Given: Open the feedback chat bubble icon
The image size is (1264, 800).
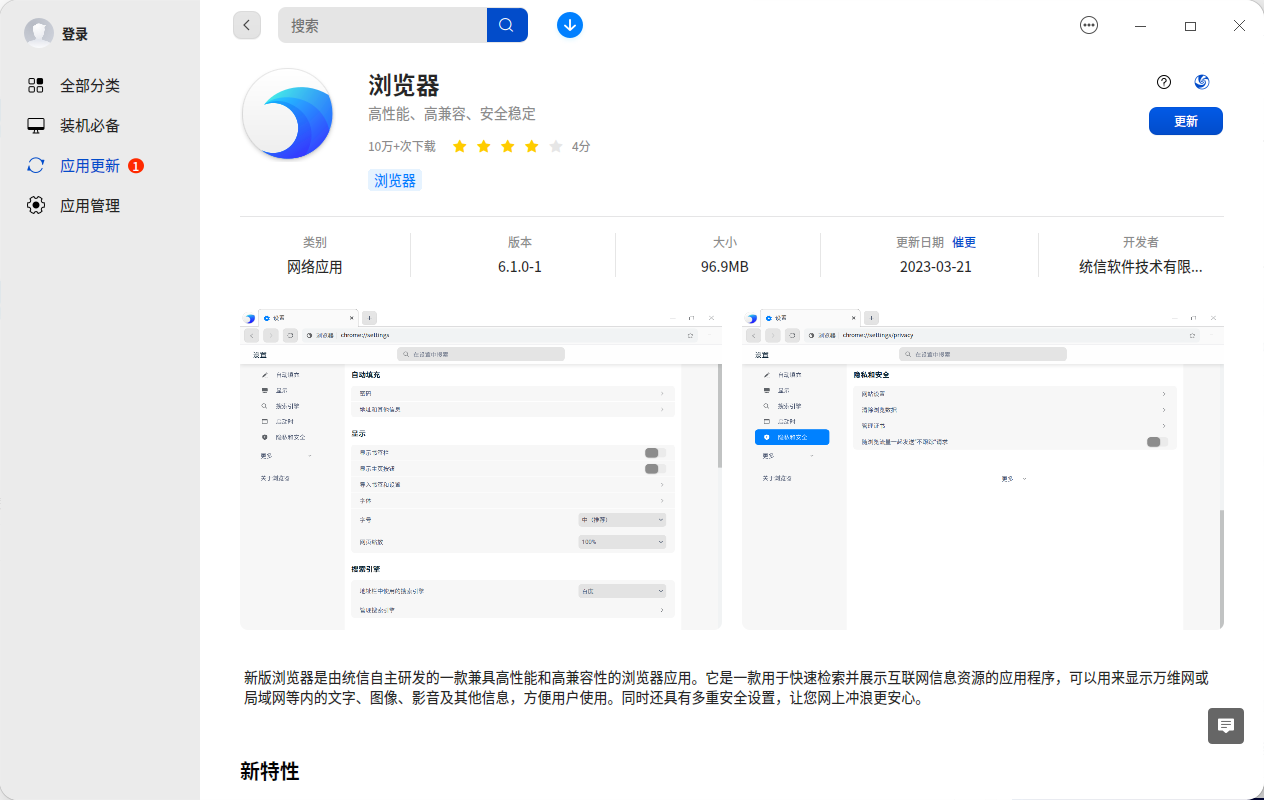Looking at the screenshot, I should pos(1225,726).
